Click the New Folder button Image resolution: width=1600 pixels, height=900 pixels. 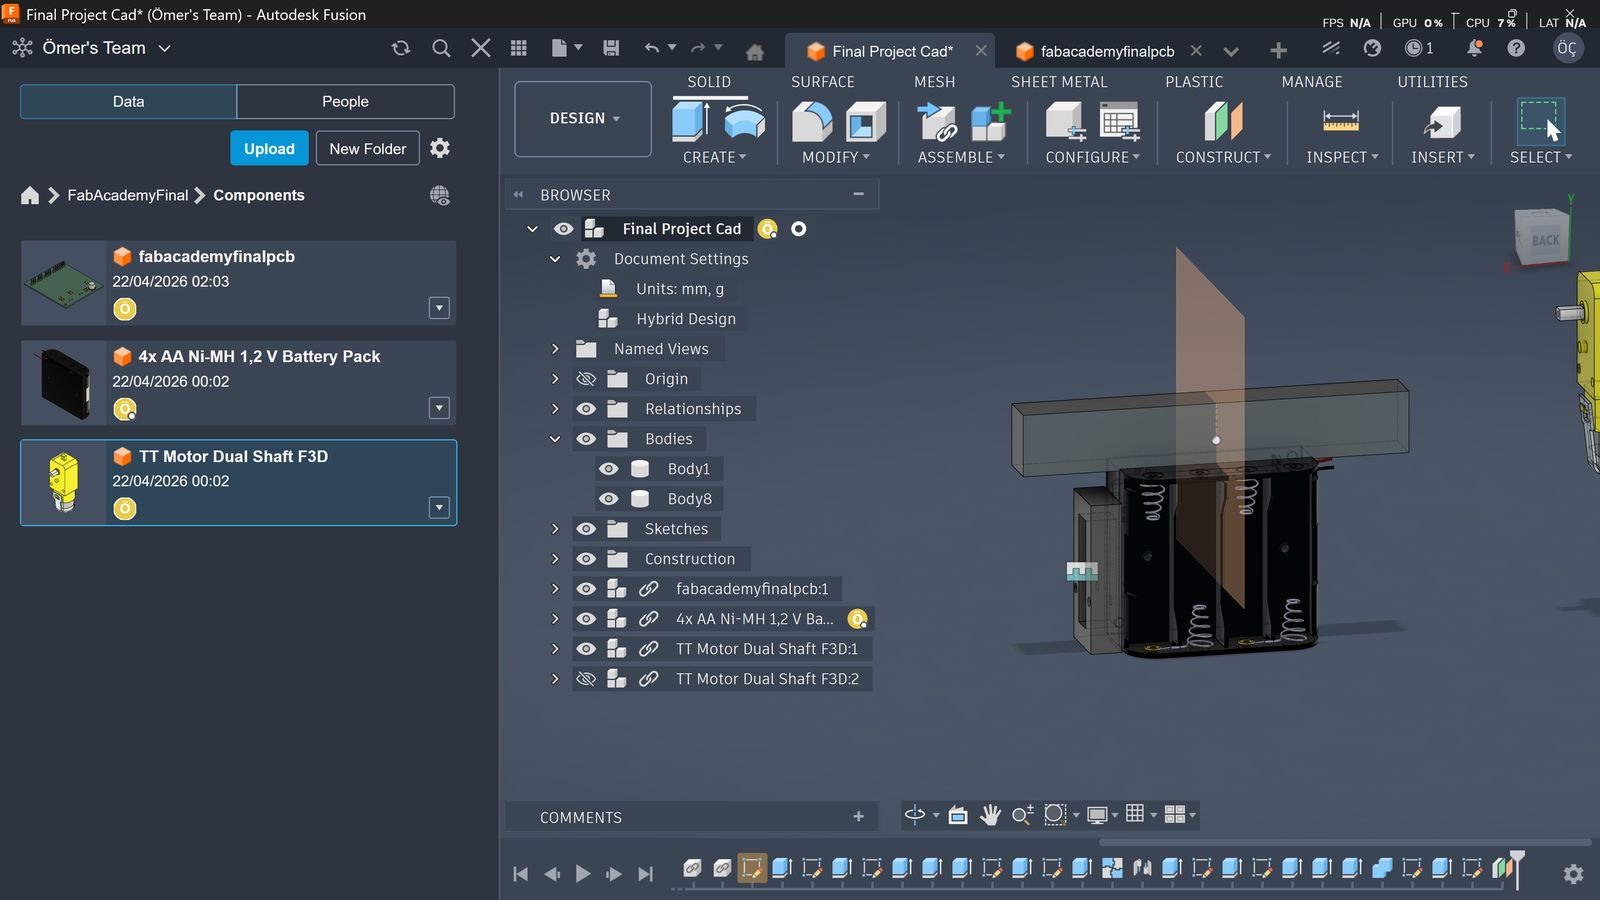(x=368, y=148)
